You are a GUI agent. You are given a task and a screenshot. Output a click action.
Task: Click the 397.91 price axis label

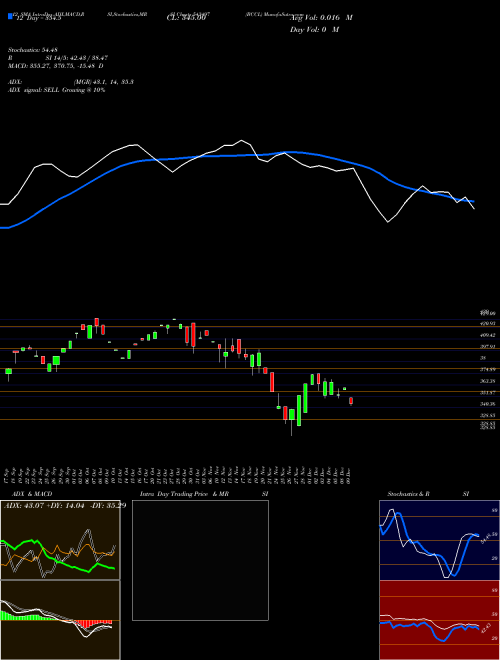(488, 346)
